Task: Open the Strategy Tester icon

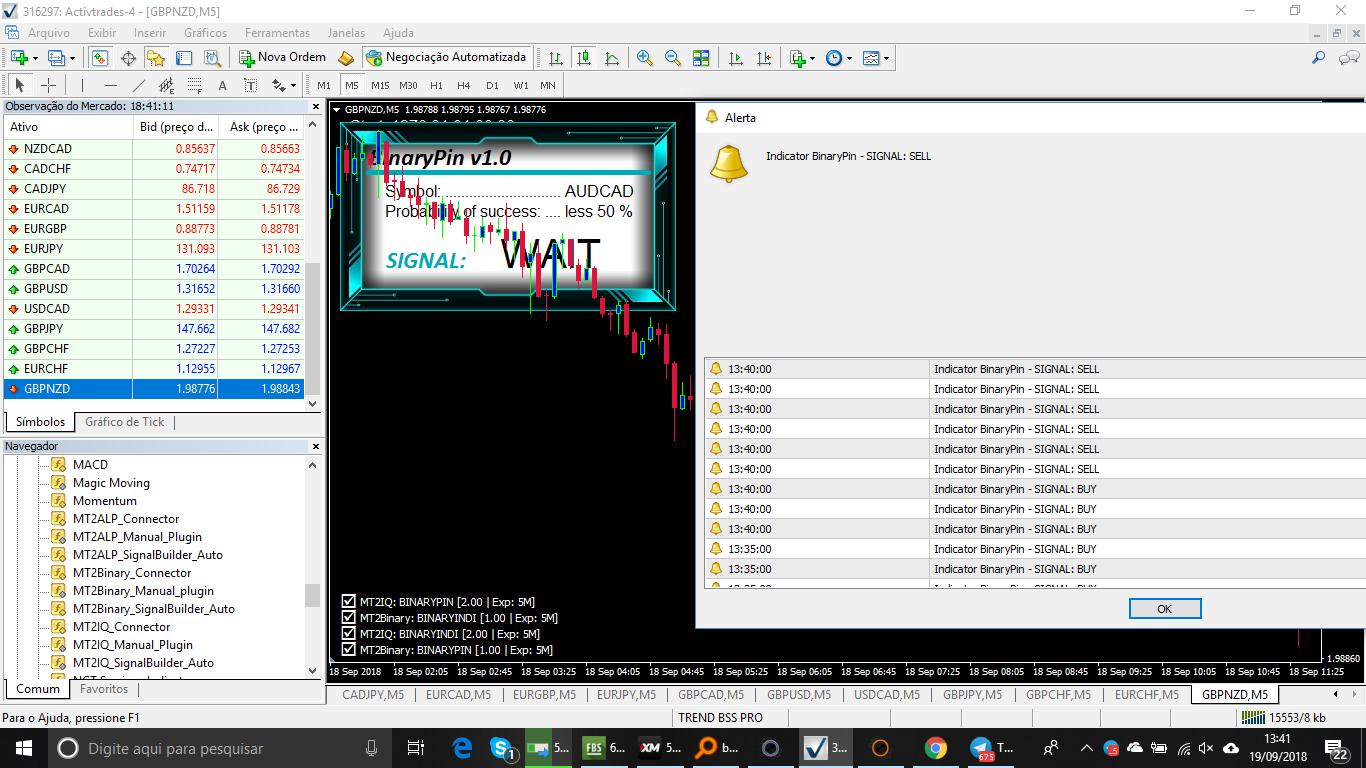Action: [212, 58]
